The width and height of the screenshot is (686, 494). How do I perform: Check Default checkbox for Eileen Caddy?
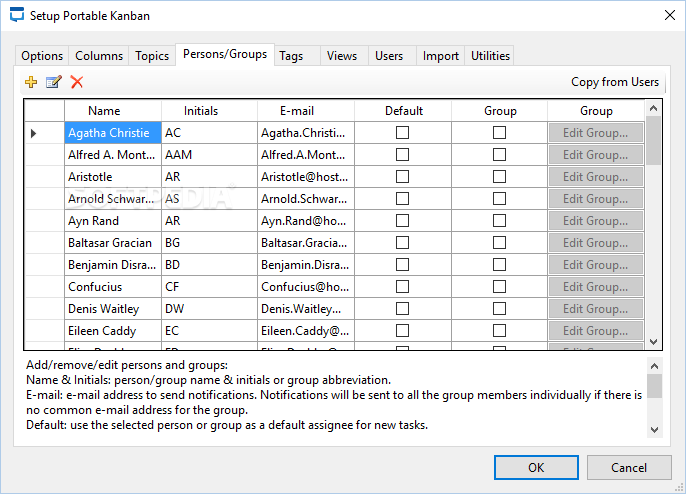[x=402, y=330]
